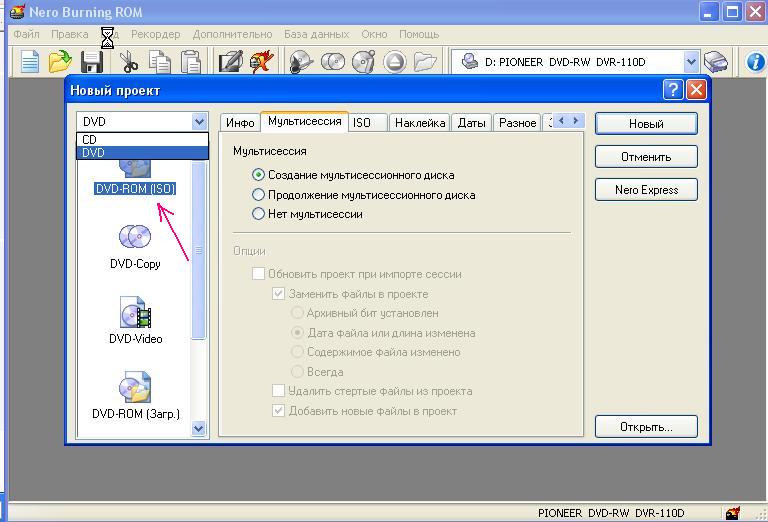
Task: Select the 'Нет мультисессии' radio option
Action: tap(259, 214)
